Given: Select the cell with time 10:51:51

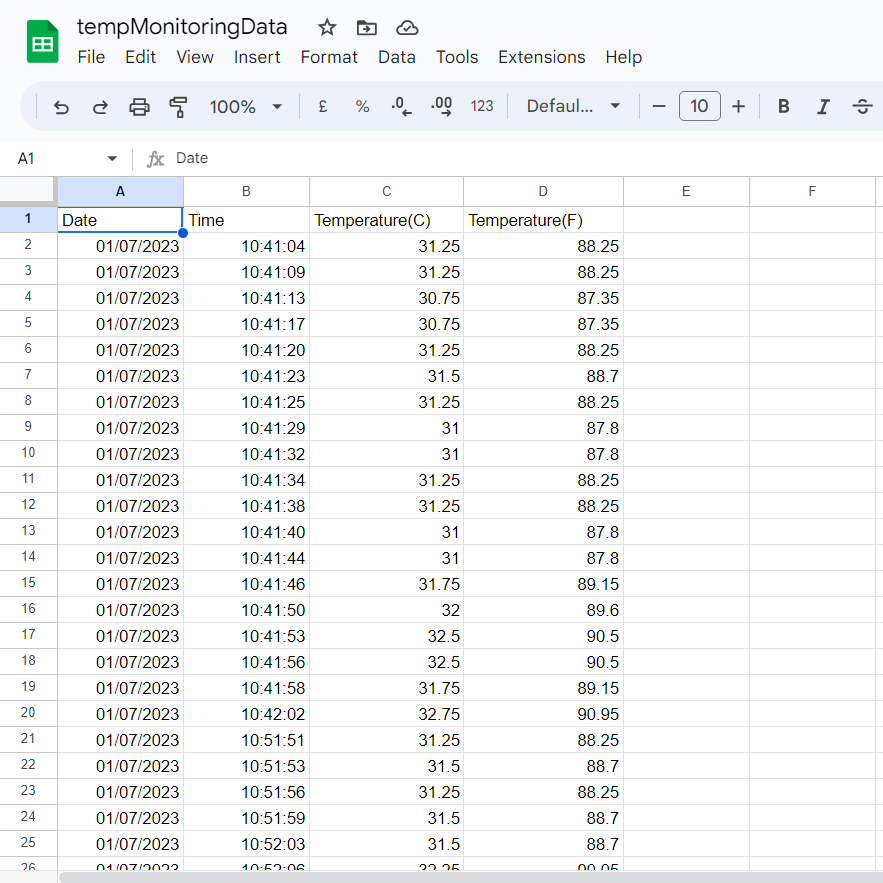Looking at the screenshot, I should 246,740.
